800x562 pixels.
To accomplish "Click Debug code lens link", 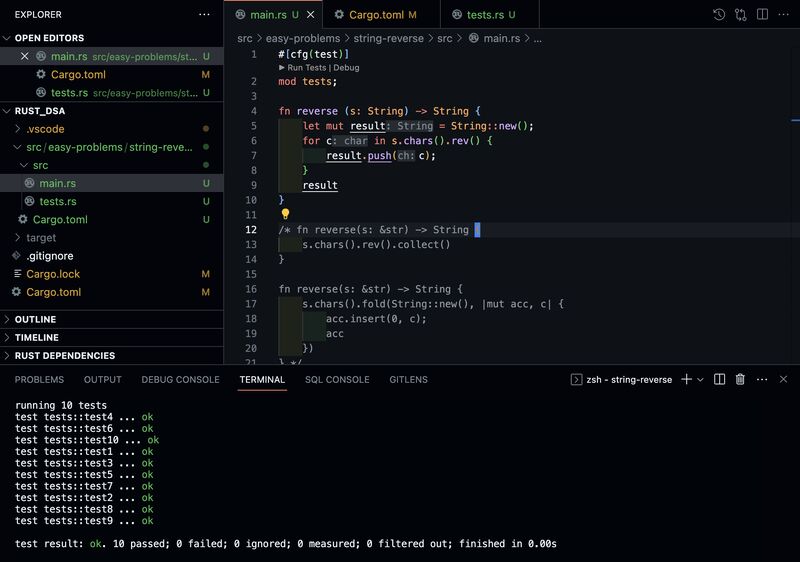I will (345, 68).
